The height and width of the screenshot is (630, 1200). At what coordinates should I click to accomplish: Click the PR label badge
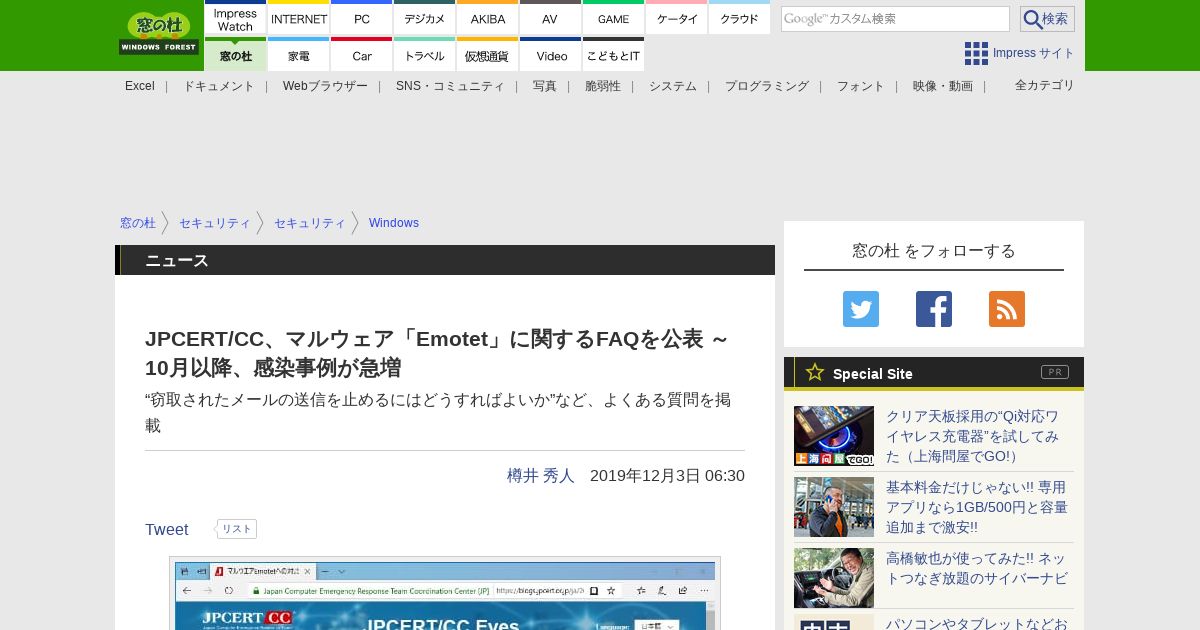pos(1055,372)
